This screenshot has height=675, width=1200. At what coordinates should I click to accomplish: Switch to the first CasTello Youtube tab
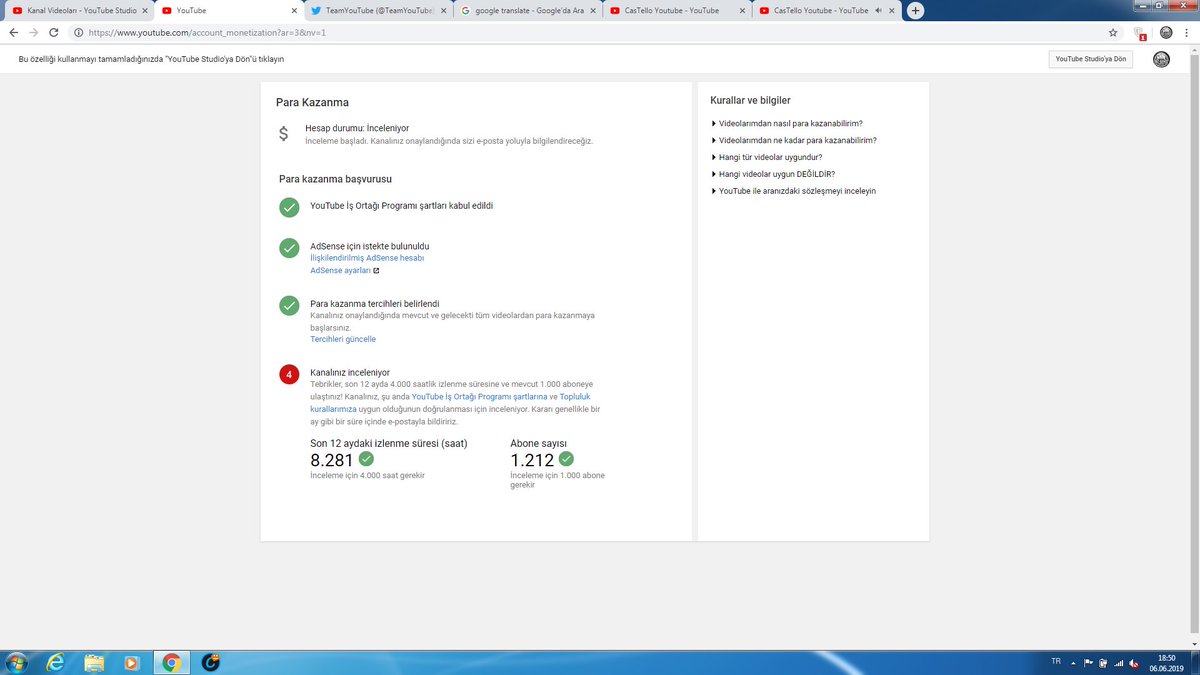click(678, 10)
